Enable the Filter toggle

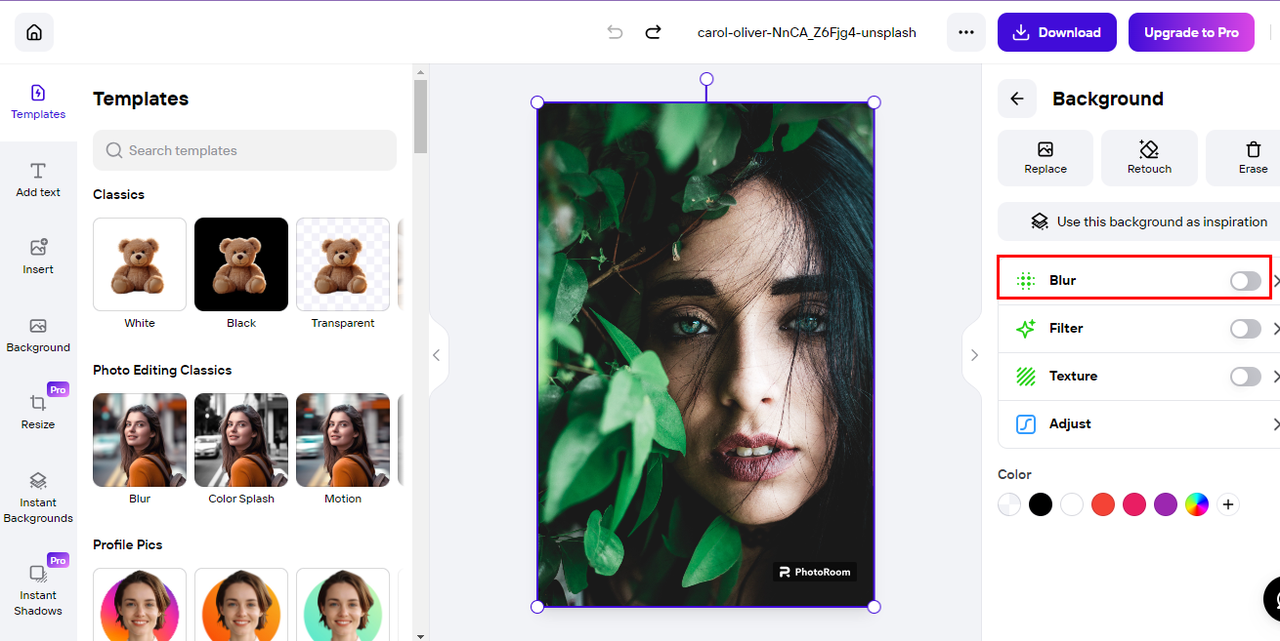pos(1245,329)
